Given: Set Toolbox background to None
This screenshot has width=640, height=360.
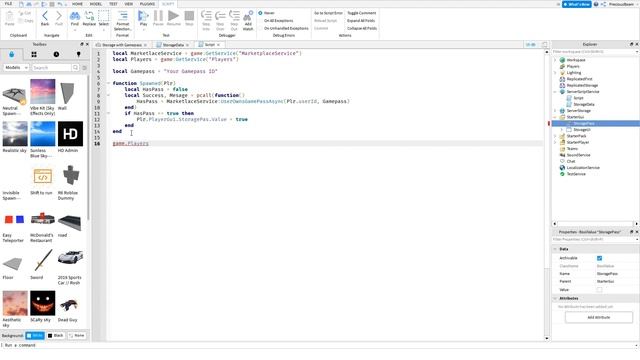Looking at the screenshot, I should 76,336.
